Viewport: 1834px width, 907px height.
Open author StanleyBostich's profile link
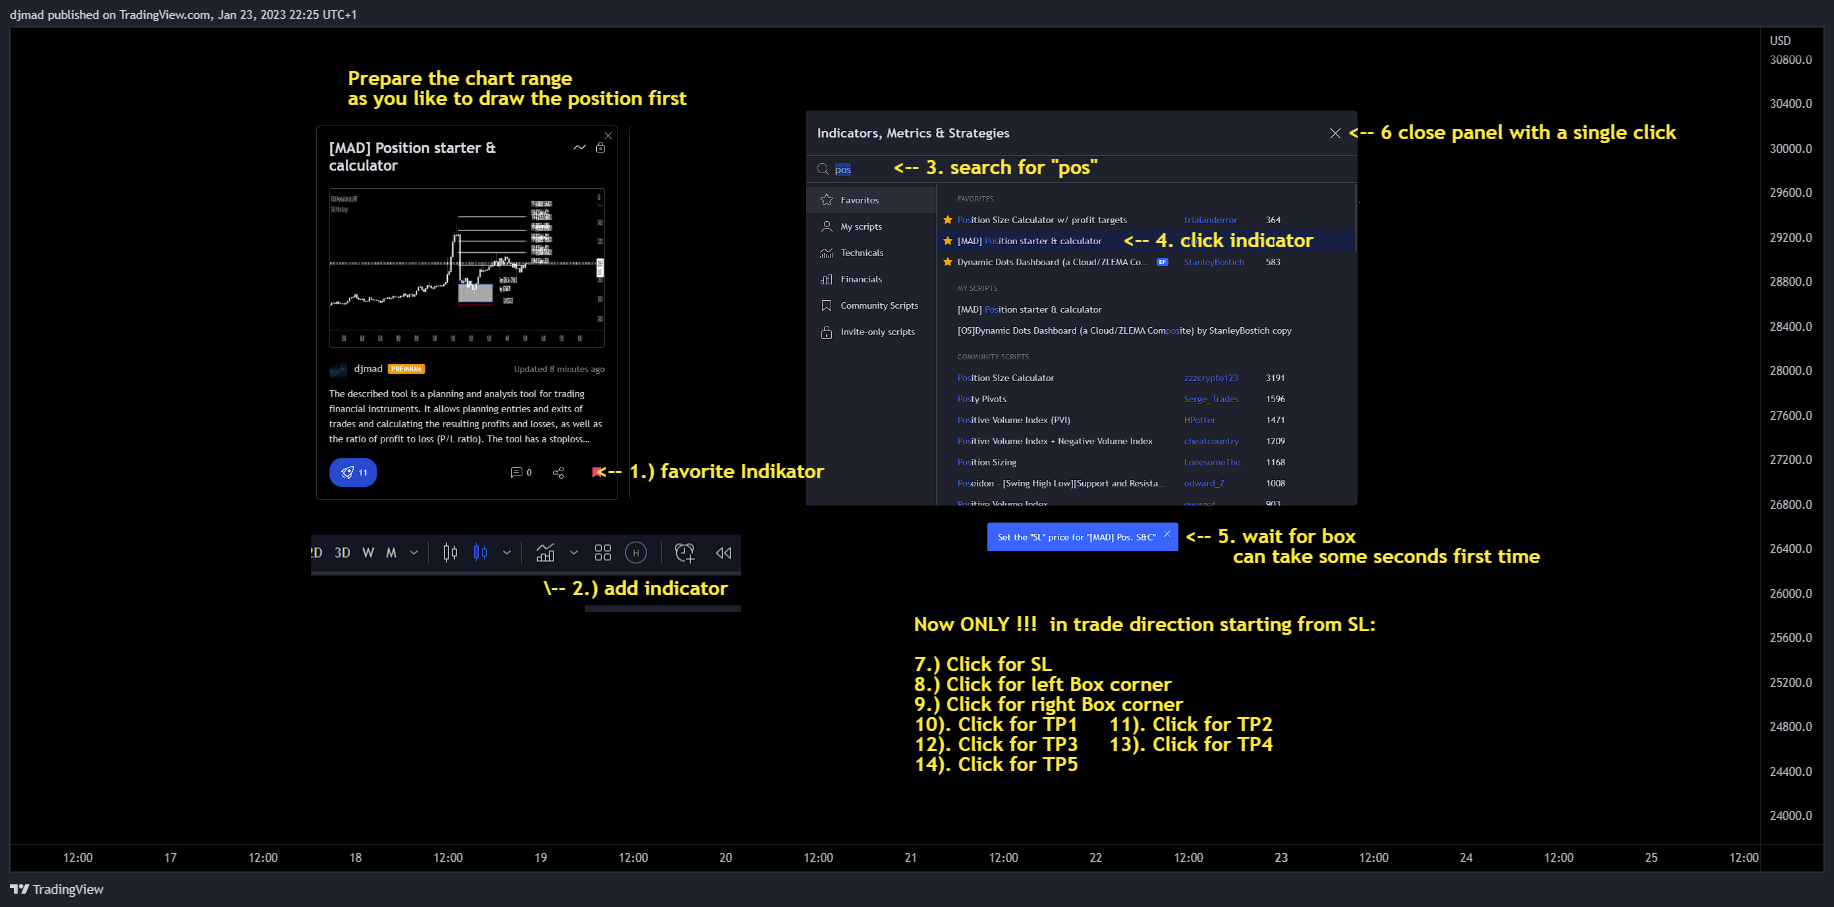[1214, 262]
